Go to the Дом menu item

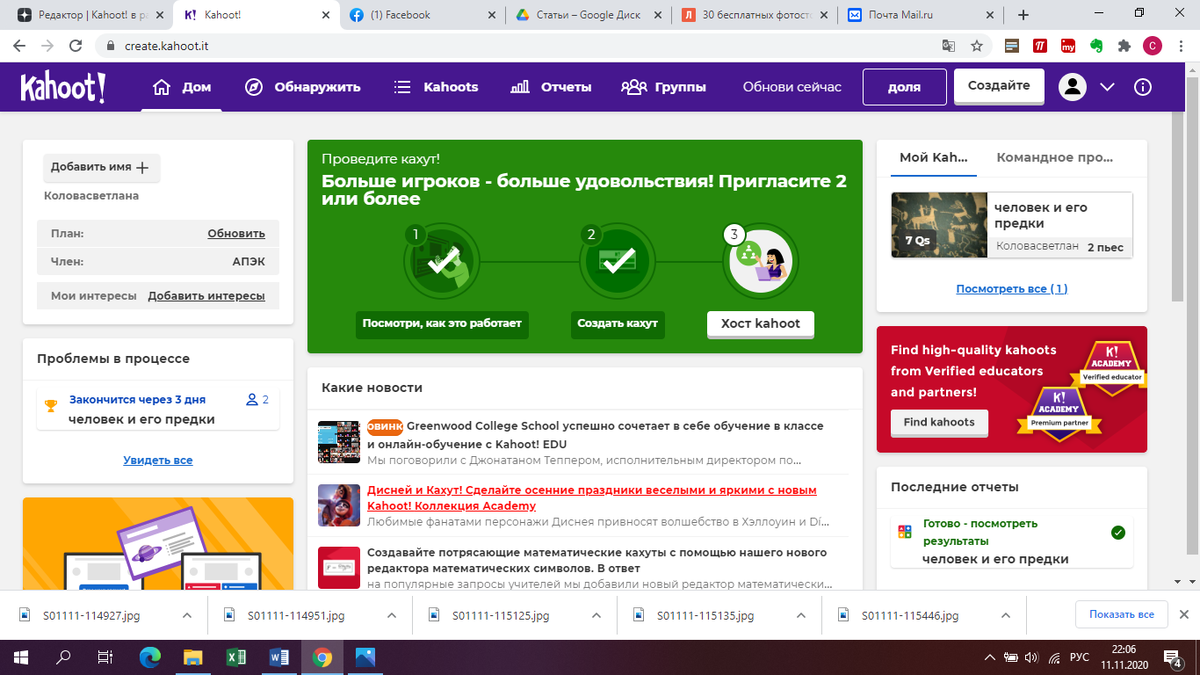[182, 87]
